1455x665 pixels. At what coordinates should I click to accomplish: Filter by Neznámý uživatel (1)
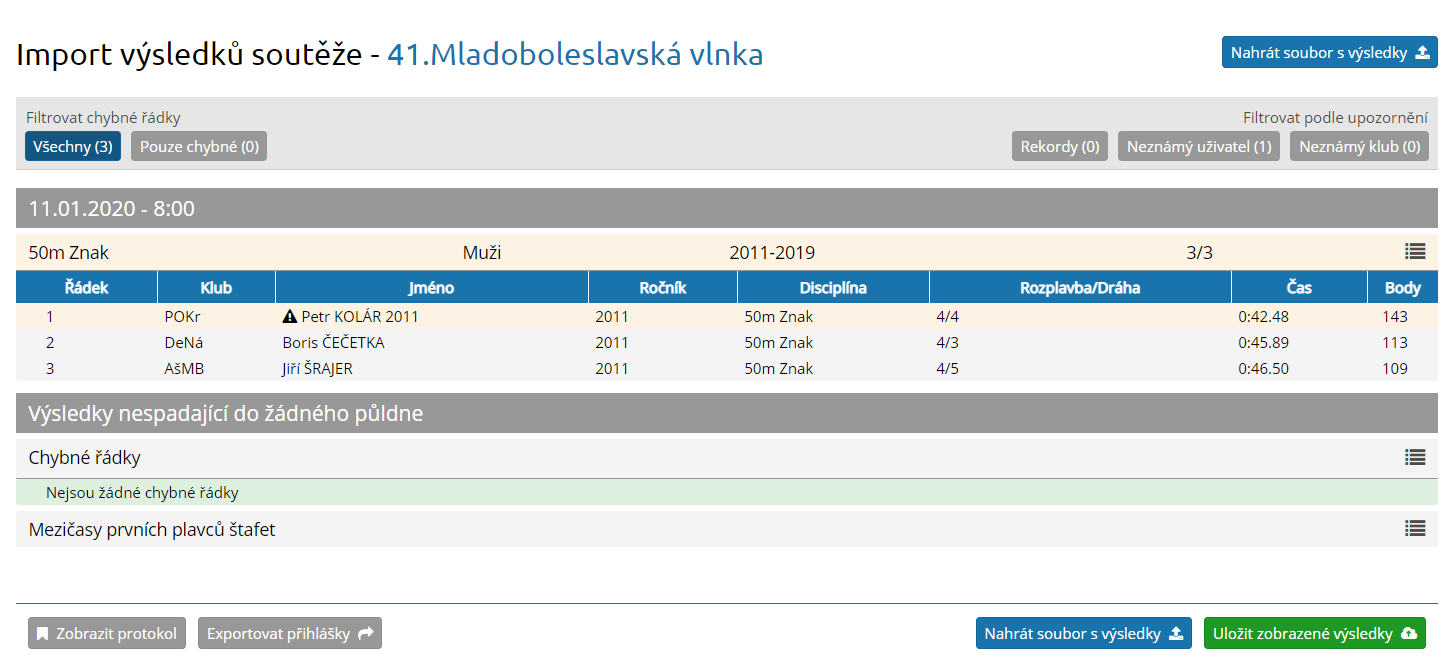point(1199,147)
